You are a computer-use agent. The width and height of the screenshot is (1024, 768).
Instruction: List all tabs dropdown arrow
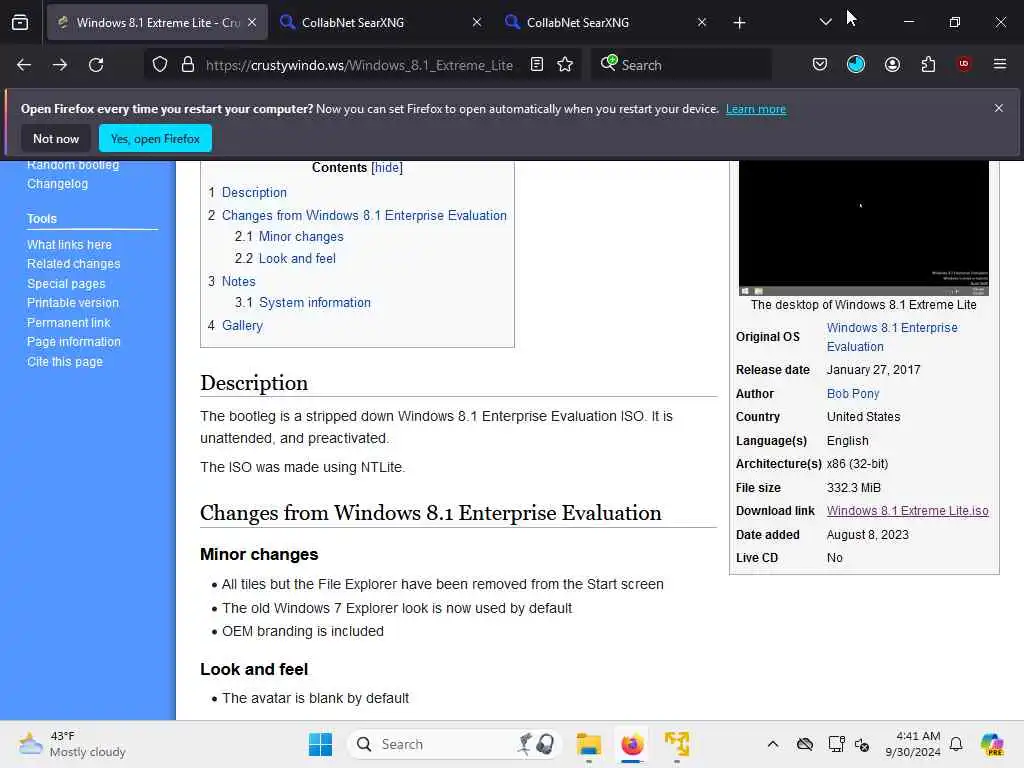point(825,22)
